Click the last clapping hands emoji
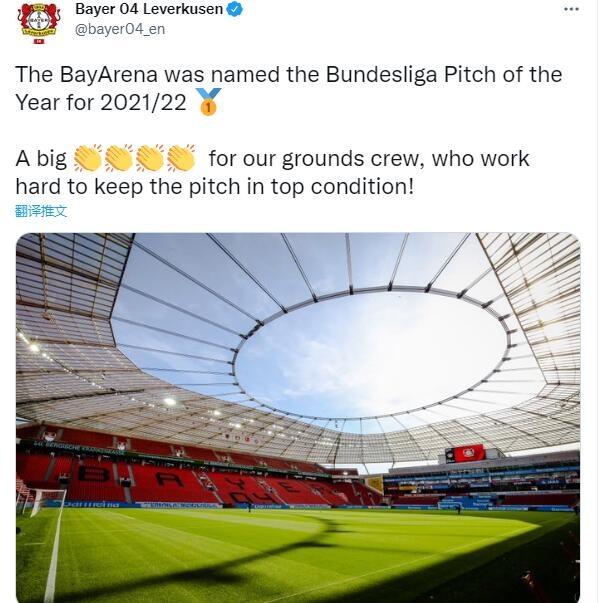The image size is (606, 603). (181, 158)
